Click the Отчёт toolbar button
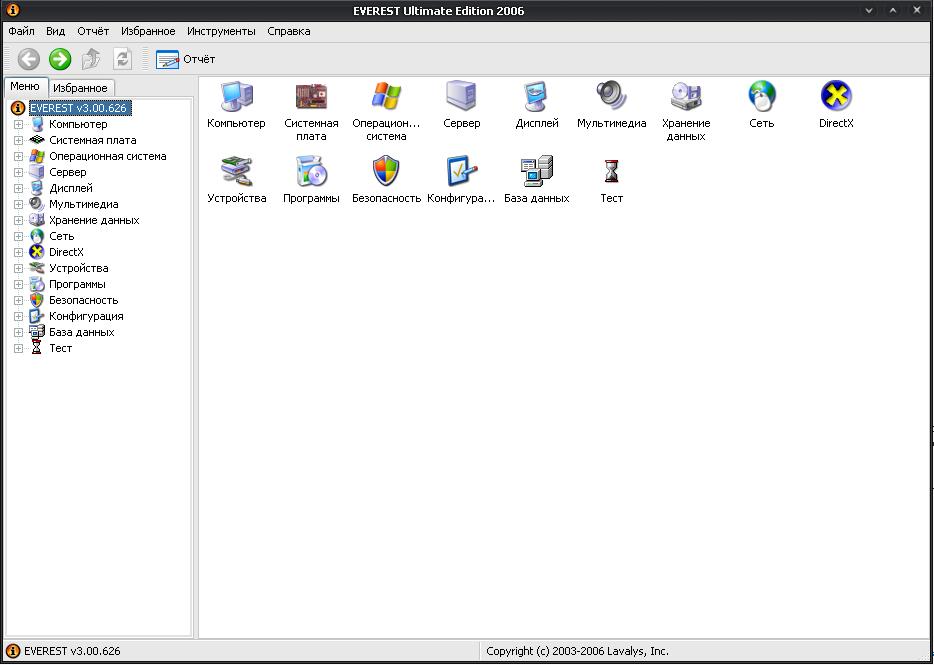Image resolution: width=934 pixels, height=665 pixels. [x=186, y=59]
